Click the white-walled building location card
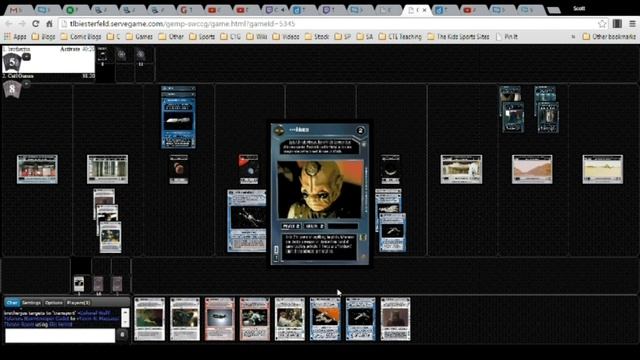 click(x=461, y=169)
